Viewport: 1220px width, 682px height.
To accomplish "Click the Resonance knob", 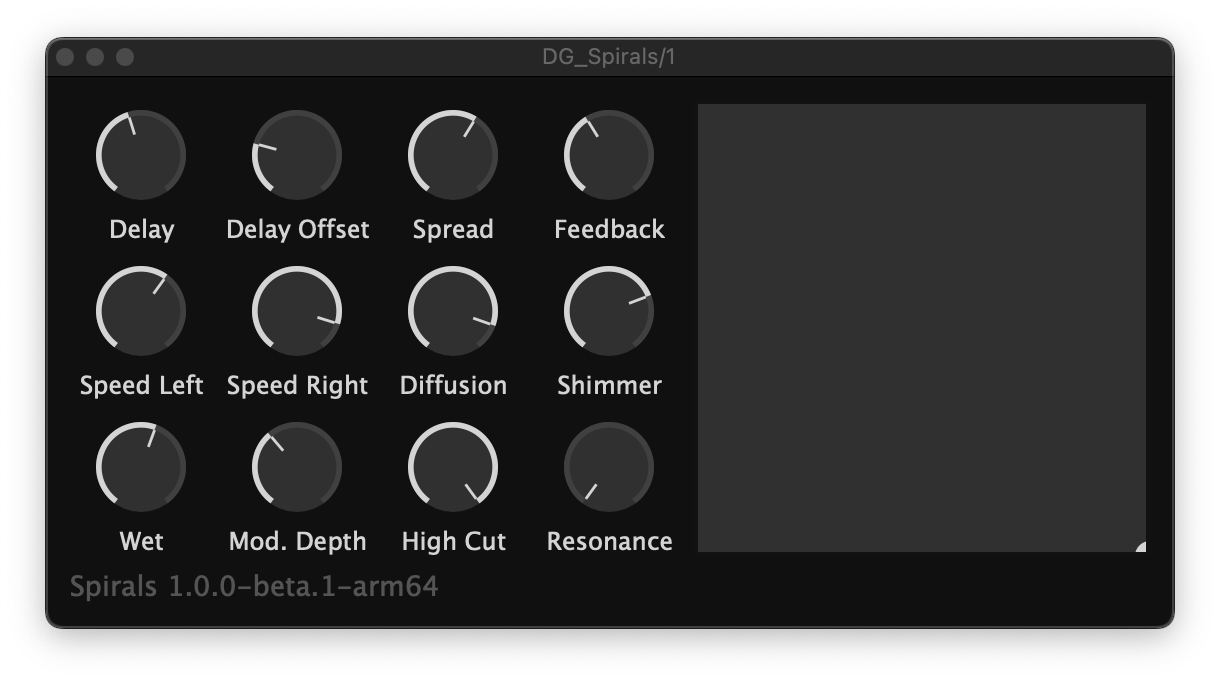I will tap(609, 467).
